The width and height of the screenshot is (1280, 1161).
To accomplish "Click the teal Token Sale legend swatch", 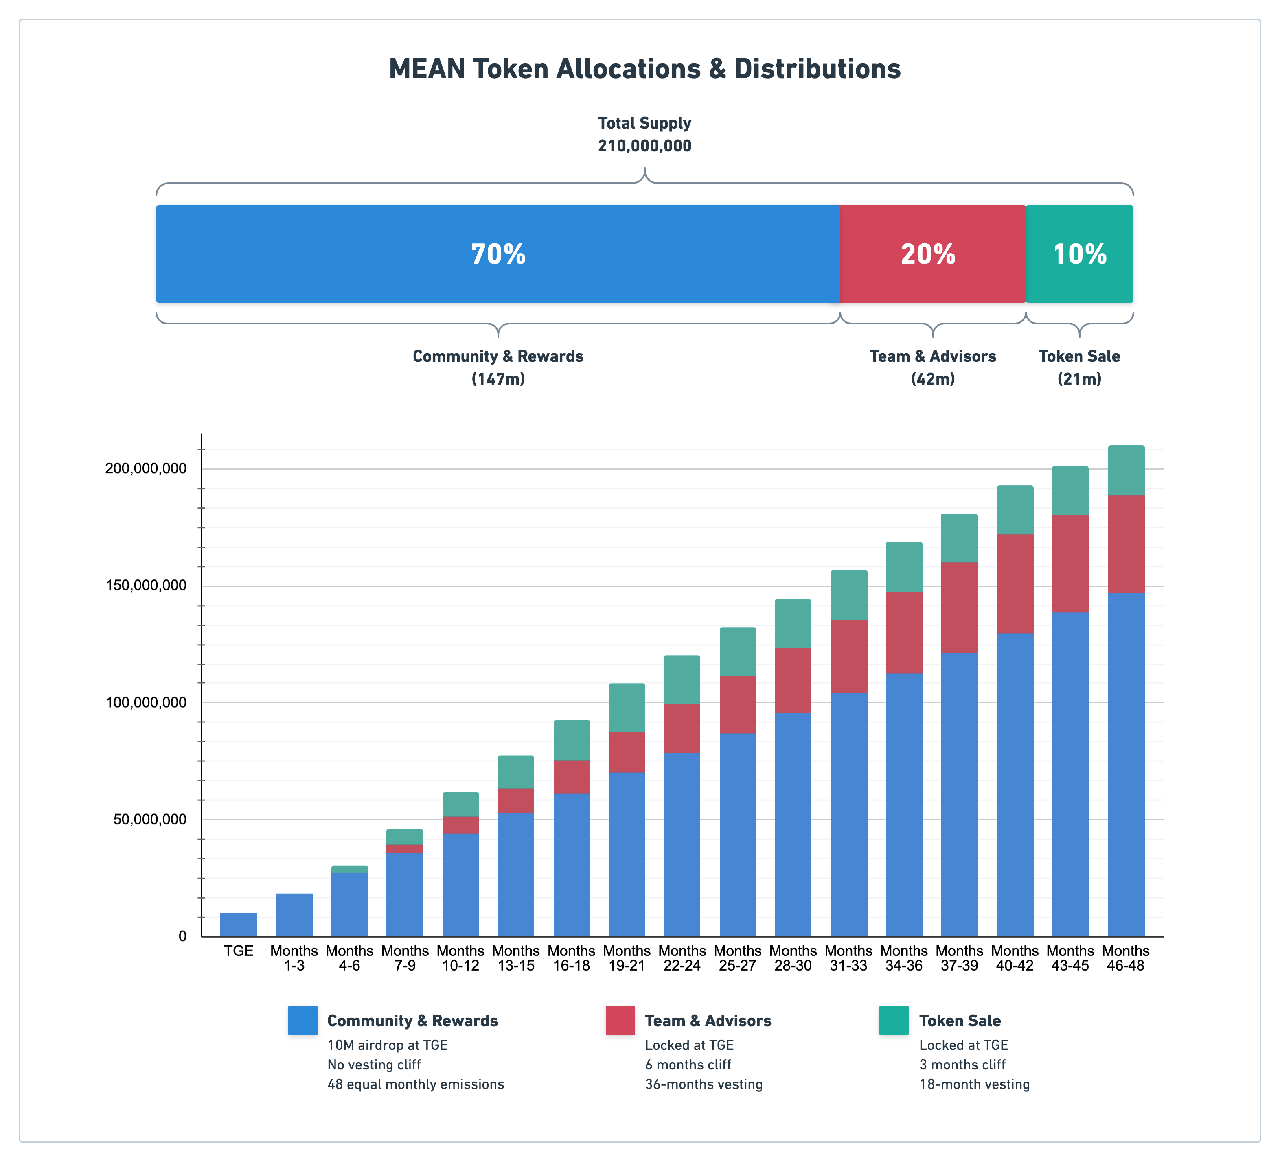I will point(894,1020).
